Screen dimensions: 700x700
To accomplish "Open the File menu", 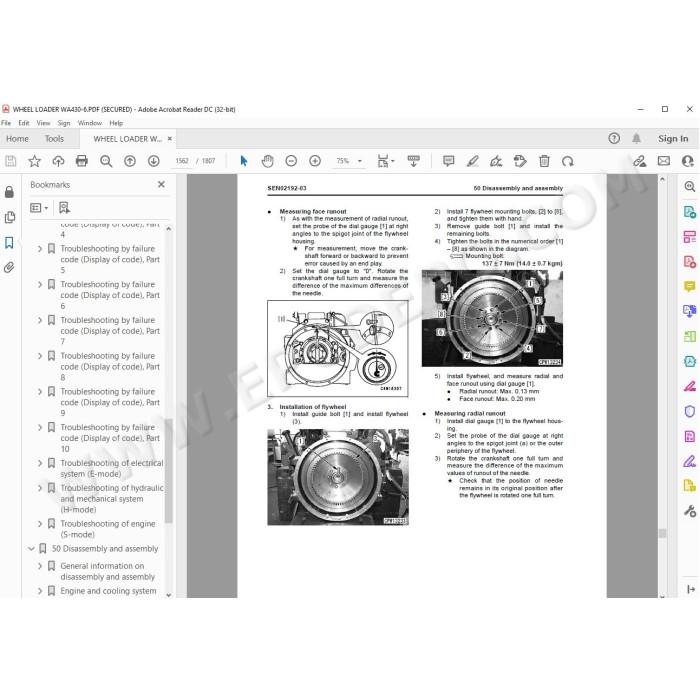I will pyautogui.click(x=6, y=123).
